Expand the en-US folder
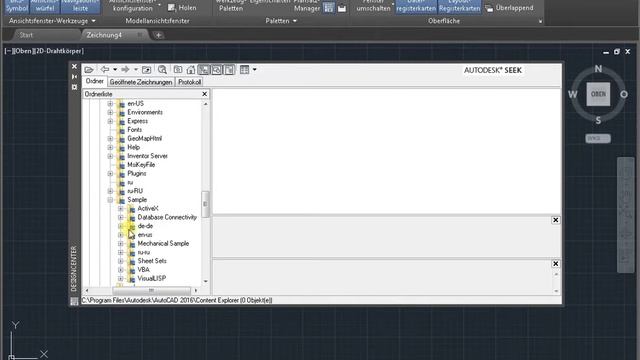 [x=110, y=104]
